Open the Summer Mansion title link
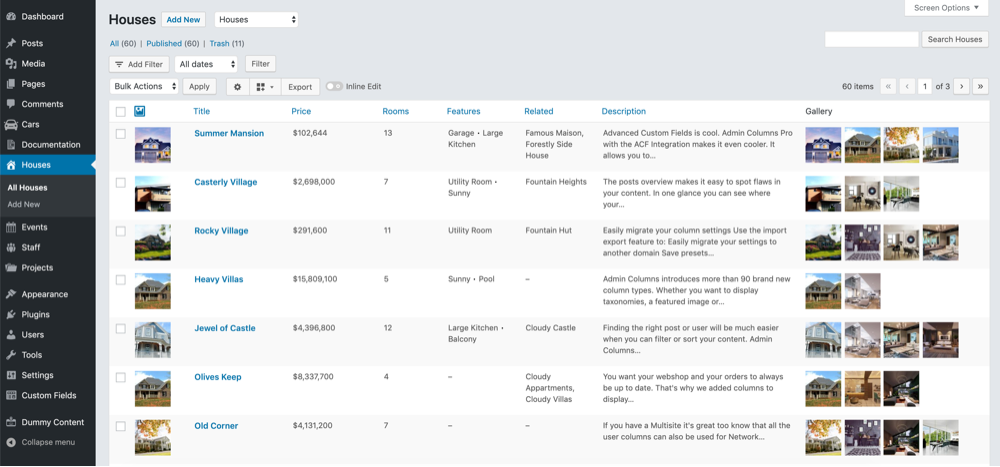1000x467 pixels. pyautogui.click(x=229, y=133)
